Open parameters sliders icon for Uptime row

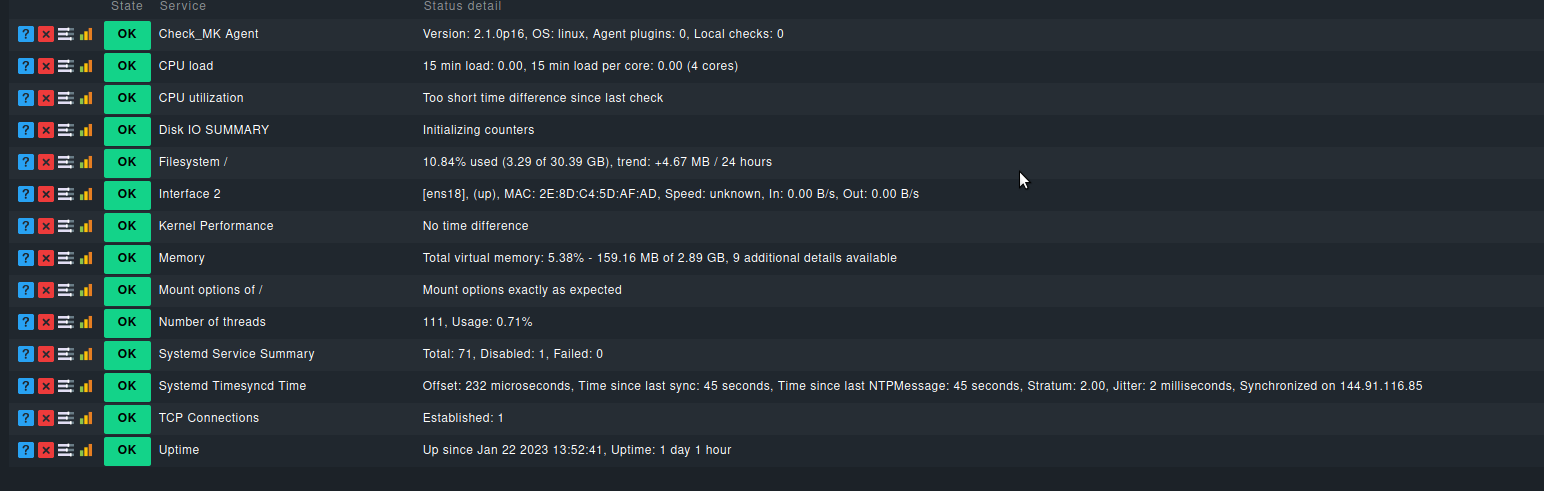pos(66,450)
